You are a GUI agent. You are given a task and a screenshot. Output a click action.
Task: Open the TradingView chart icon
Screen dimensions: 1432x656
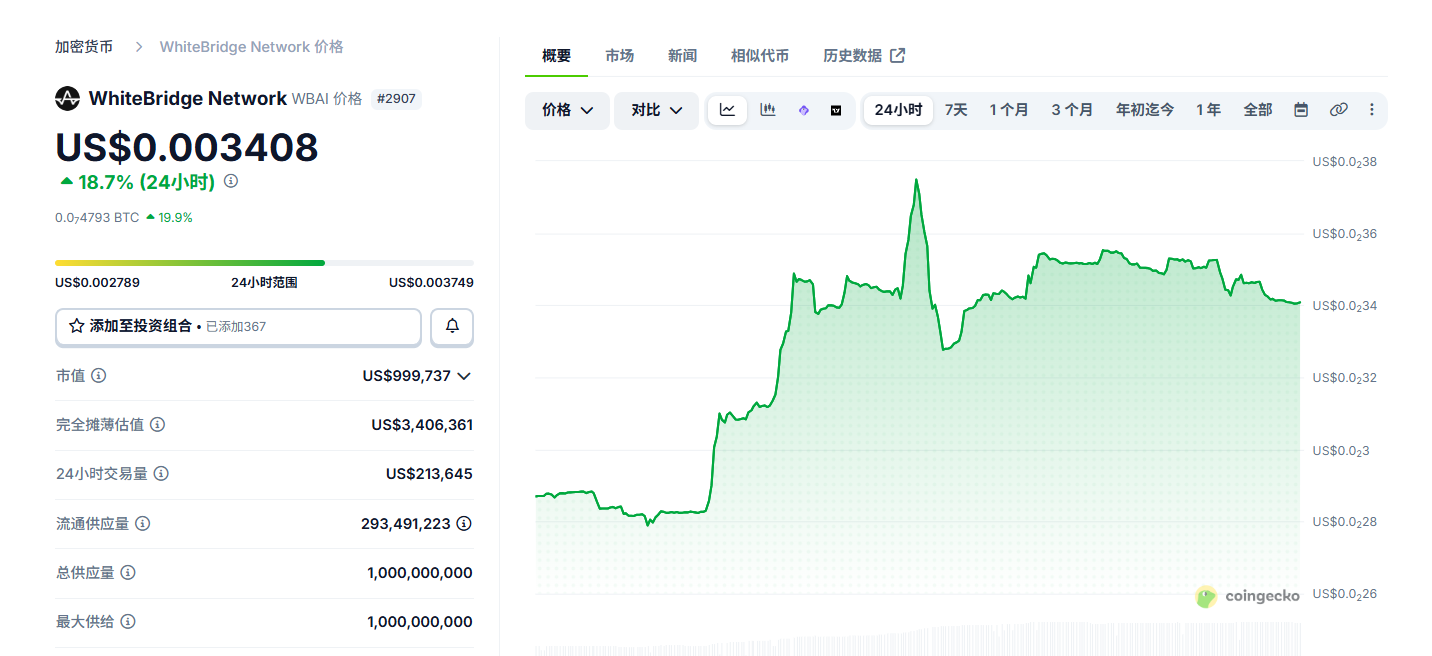click(x=836, y=110)
